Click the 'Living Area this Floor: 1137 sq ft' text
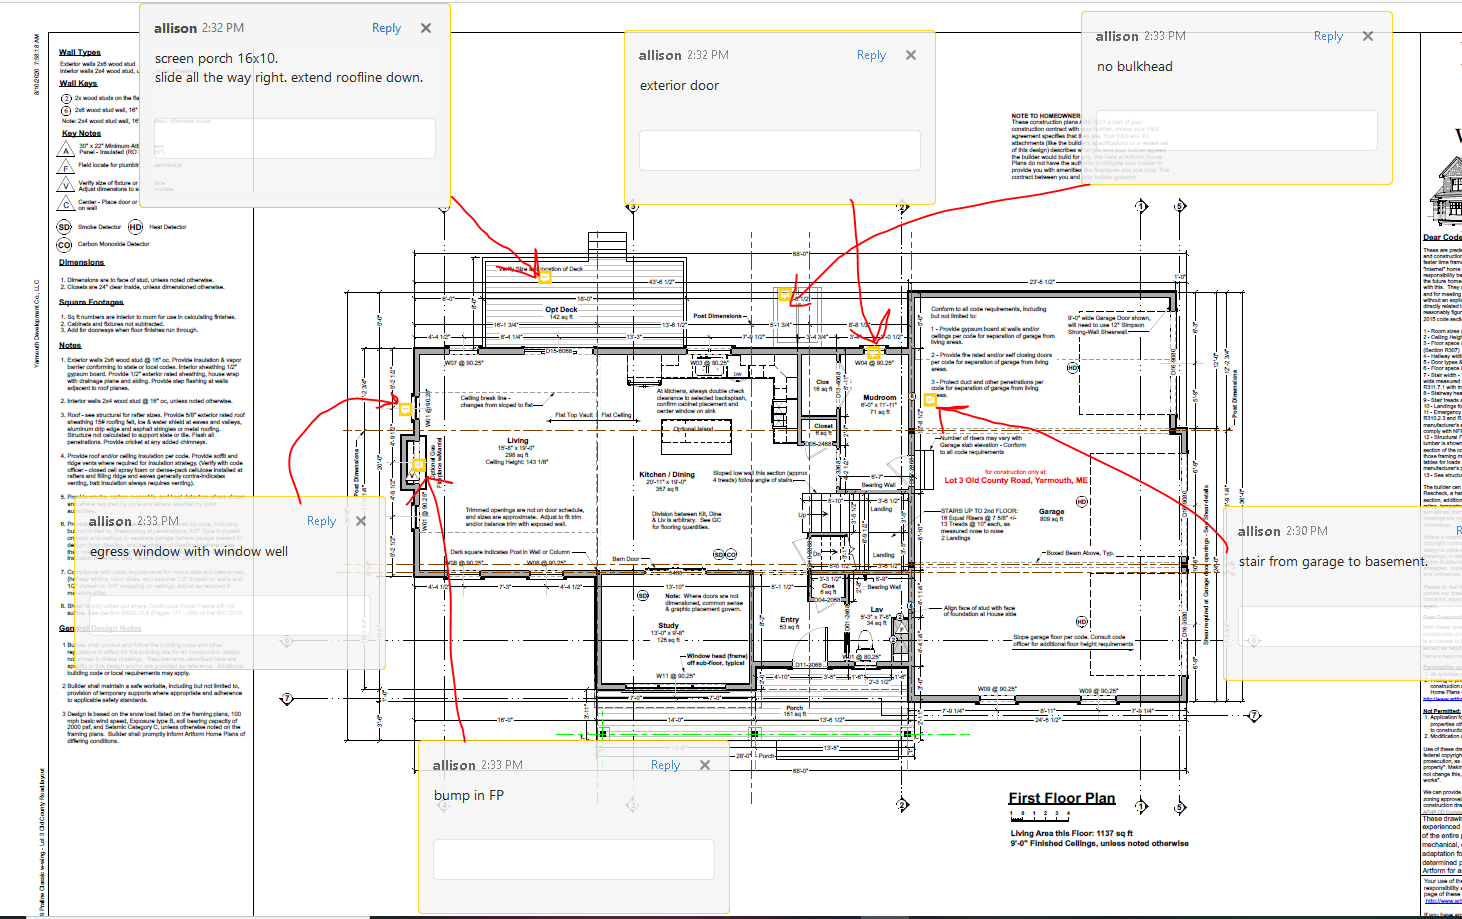 [1071, 833]
